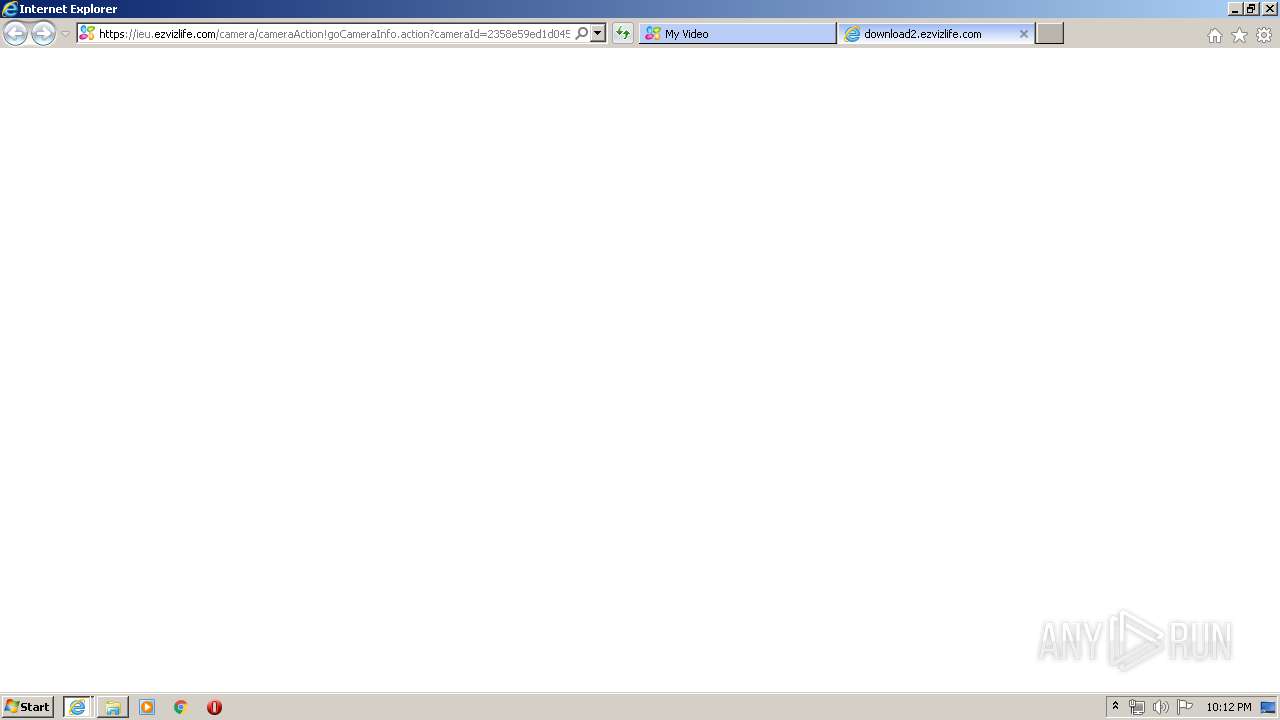The height and width of the screenshot is (720, 1280).
Task: Click the 10:12 PM clock
Action: pyautogui.click(x=1229, y=707)
